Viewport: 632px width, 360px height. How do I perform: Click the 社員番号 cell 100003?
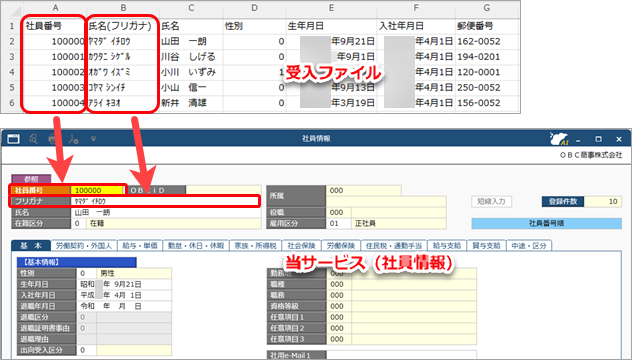(55, 87)
